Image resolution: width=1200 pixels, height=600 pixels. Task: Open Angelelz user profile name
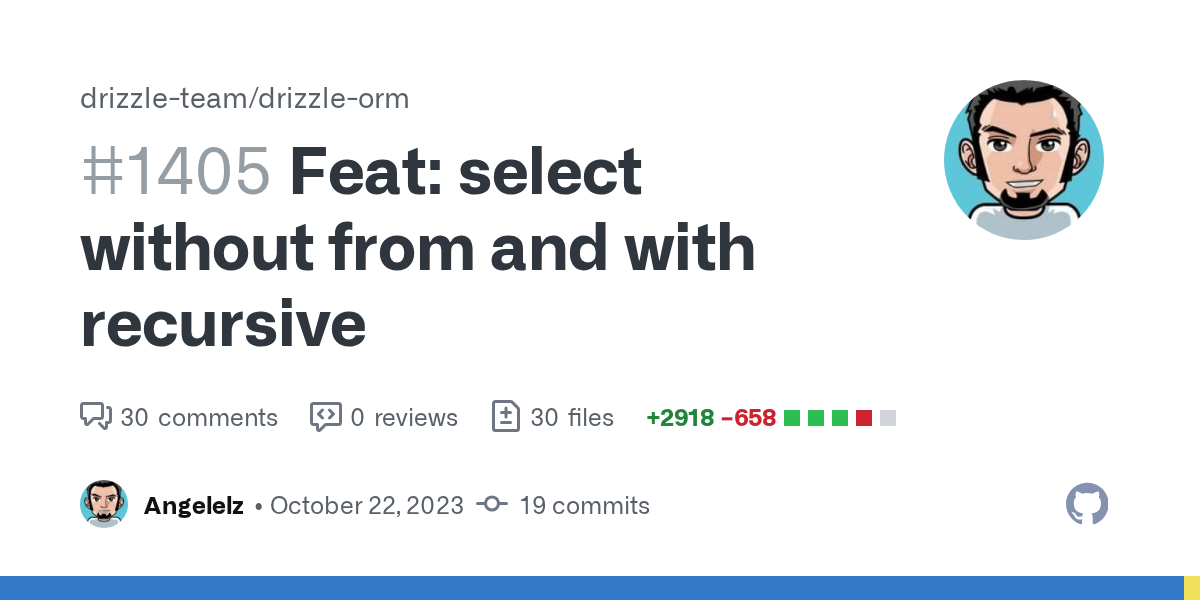[x=194, y=505]
